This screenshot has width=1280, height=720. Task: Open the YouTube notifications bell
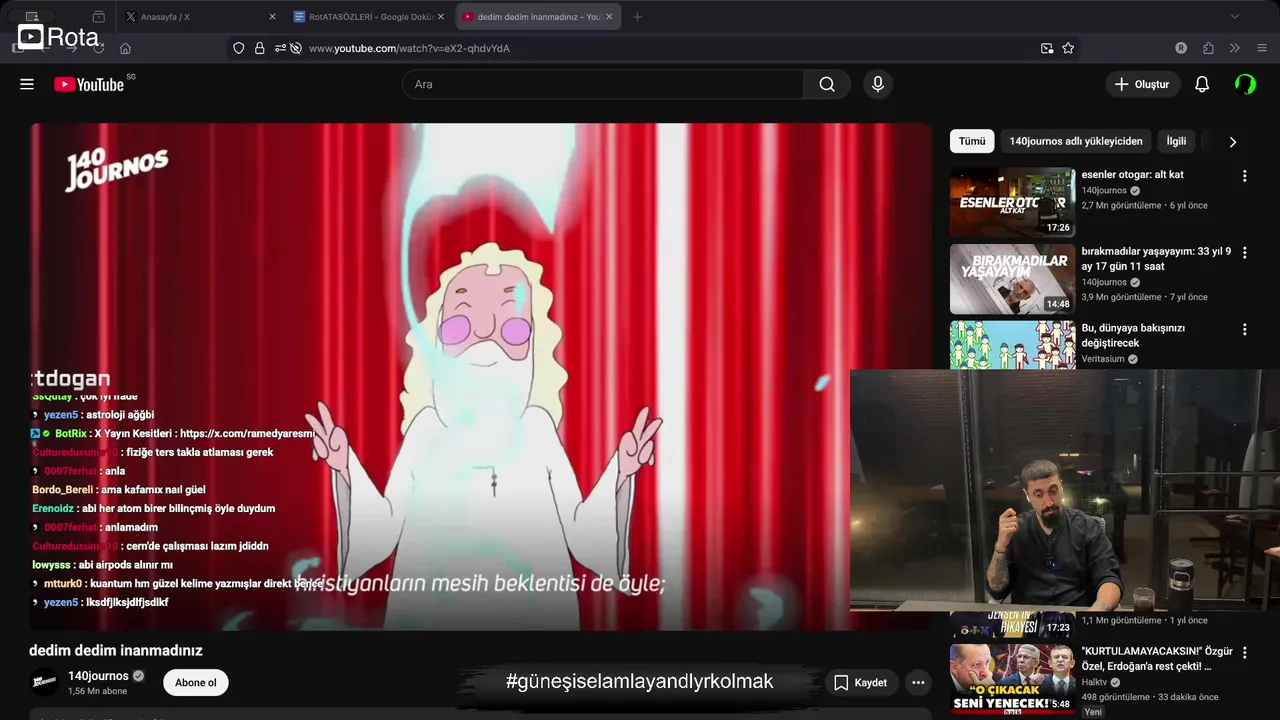(x=1202, y=84)
